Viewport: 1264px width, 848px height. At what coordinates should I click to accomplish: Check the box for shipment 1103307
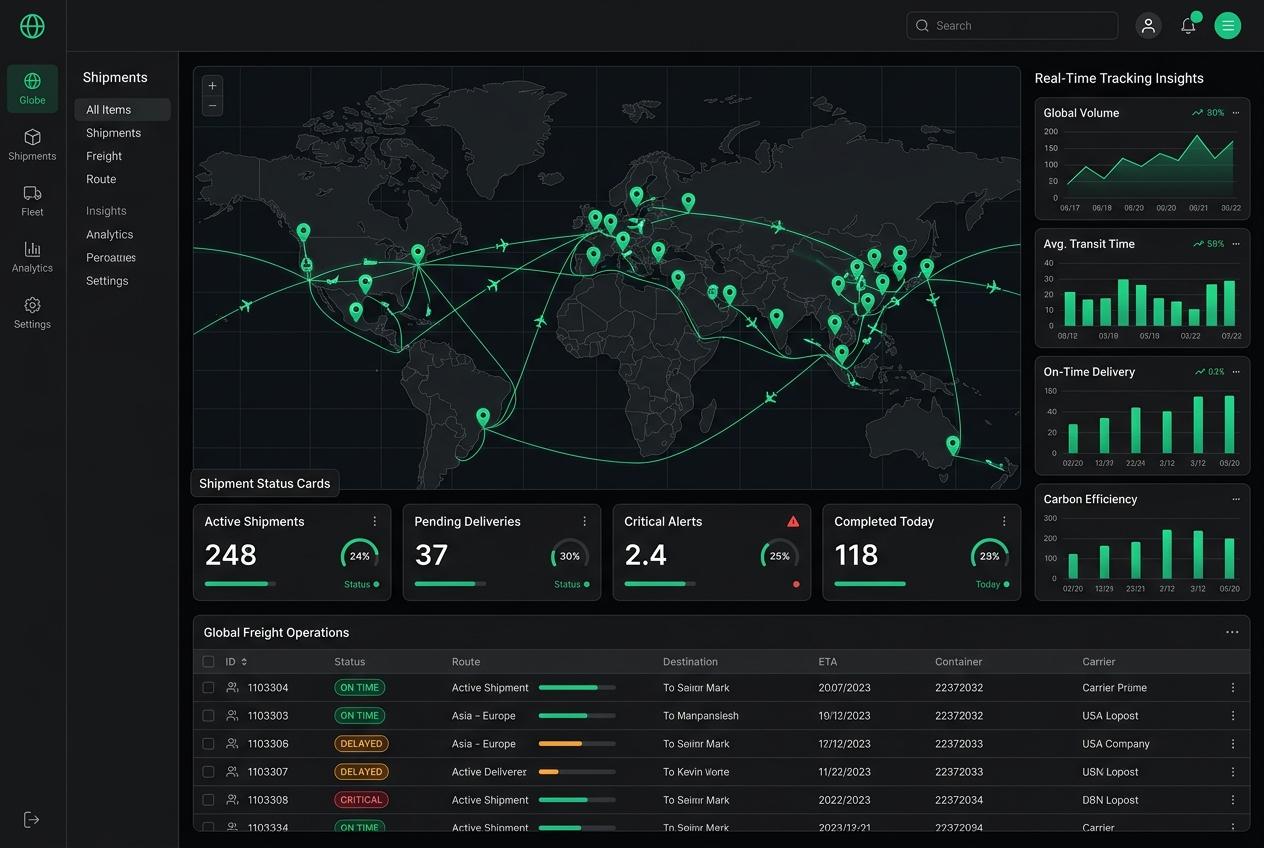[x=208, y=772]
